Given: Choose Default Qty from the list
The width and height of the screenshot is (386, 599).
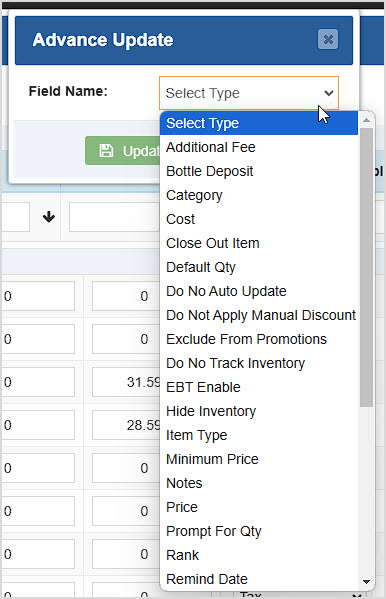Looking at the screenshot, I should coord(259,267).
